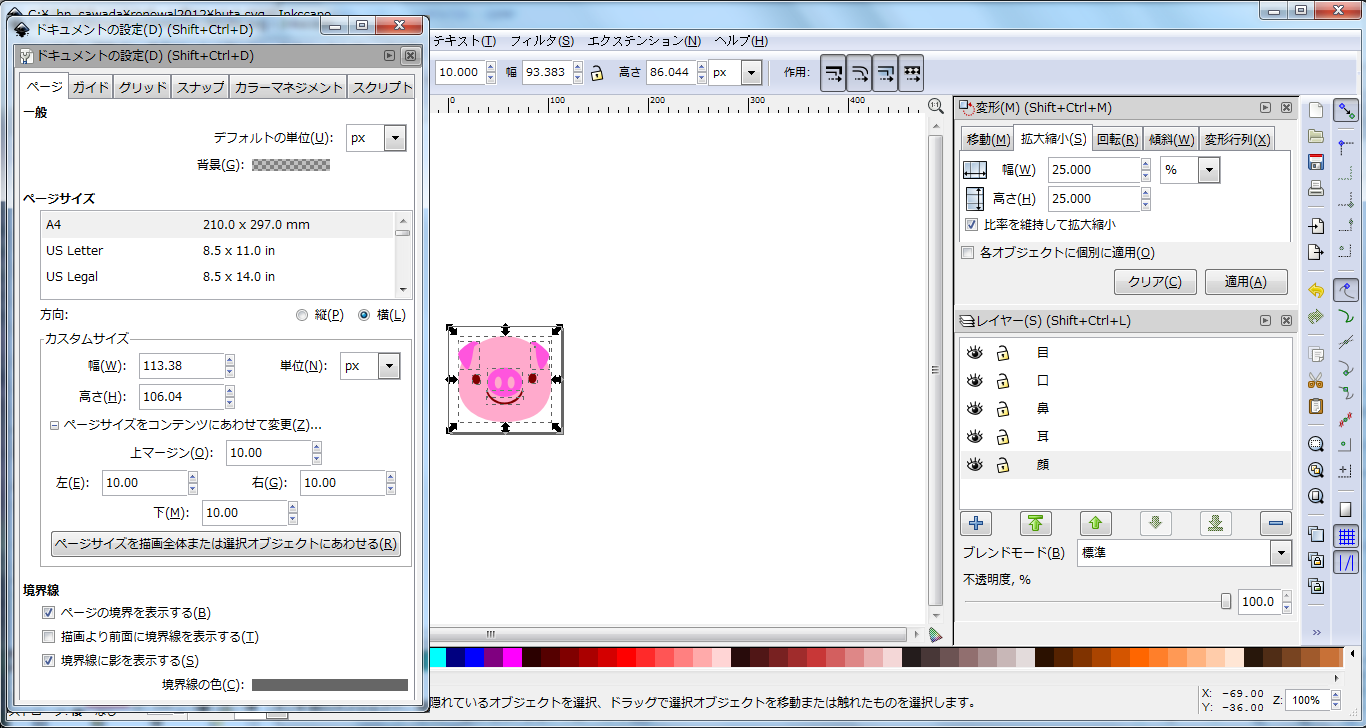Select the 縦(P) orientation radio button
The image size is (1366, 728).
302,315
